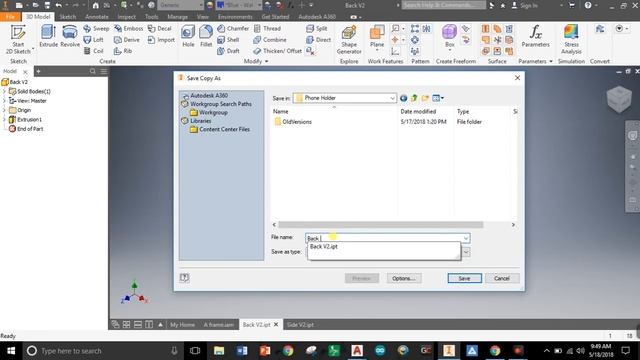
Task: Select the Coil tool
Action: tap(93, 51)
